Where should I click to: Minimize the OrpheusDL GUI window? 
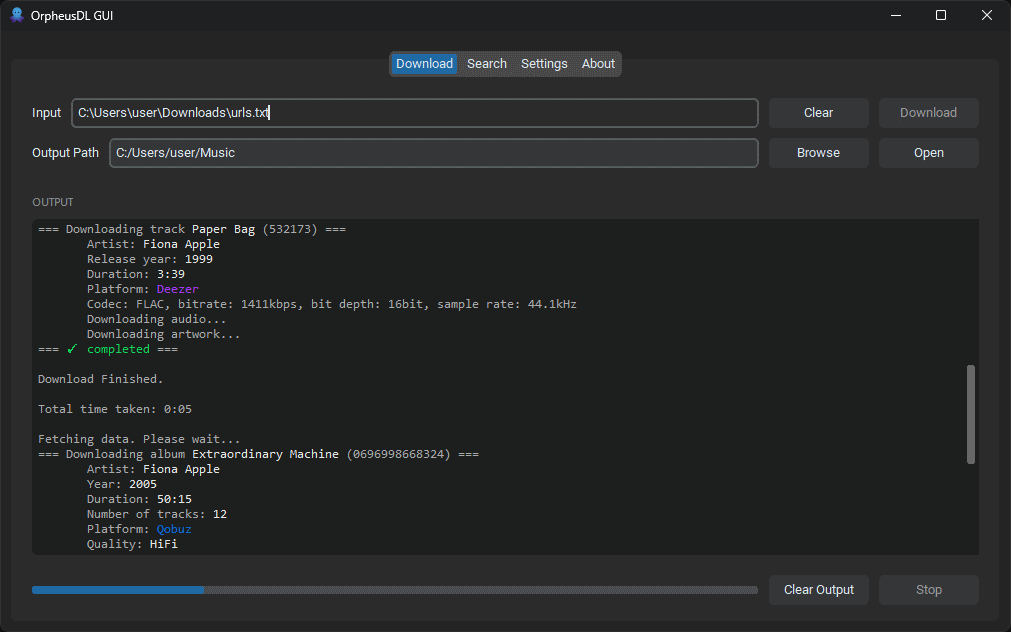click(x=896, y=15)
